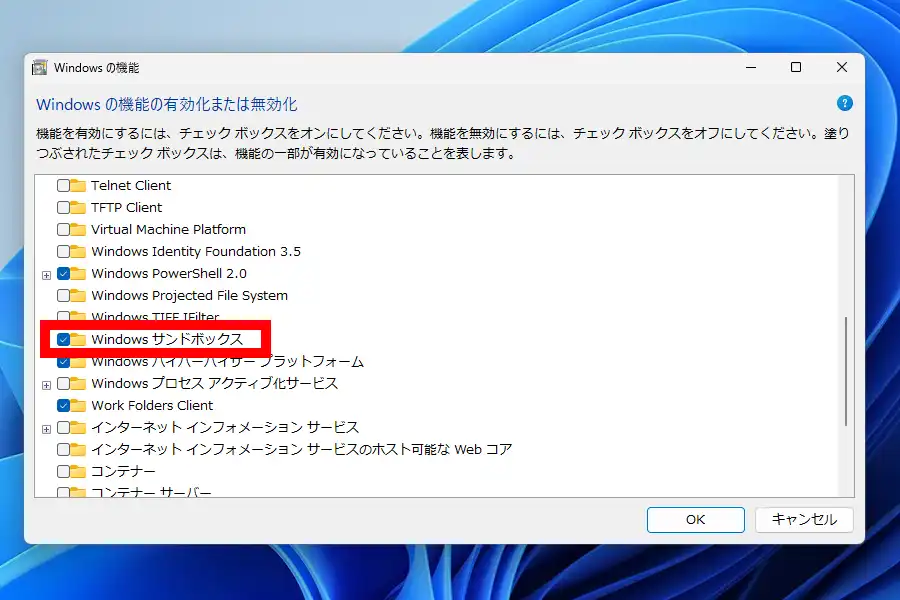
Task: Click the Virtual Machine Platform folder icon
Action: [78, 230]
